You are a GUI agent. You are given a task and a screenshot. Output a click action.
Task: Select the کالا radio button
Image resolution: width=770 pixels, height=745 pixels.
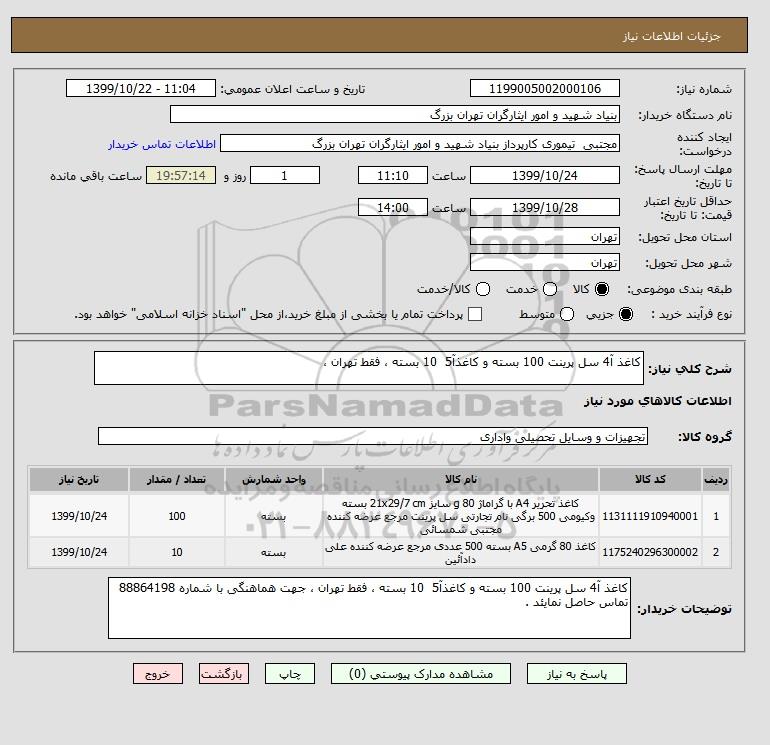pyautogui.click(x=602, y=289)
